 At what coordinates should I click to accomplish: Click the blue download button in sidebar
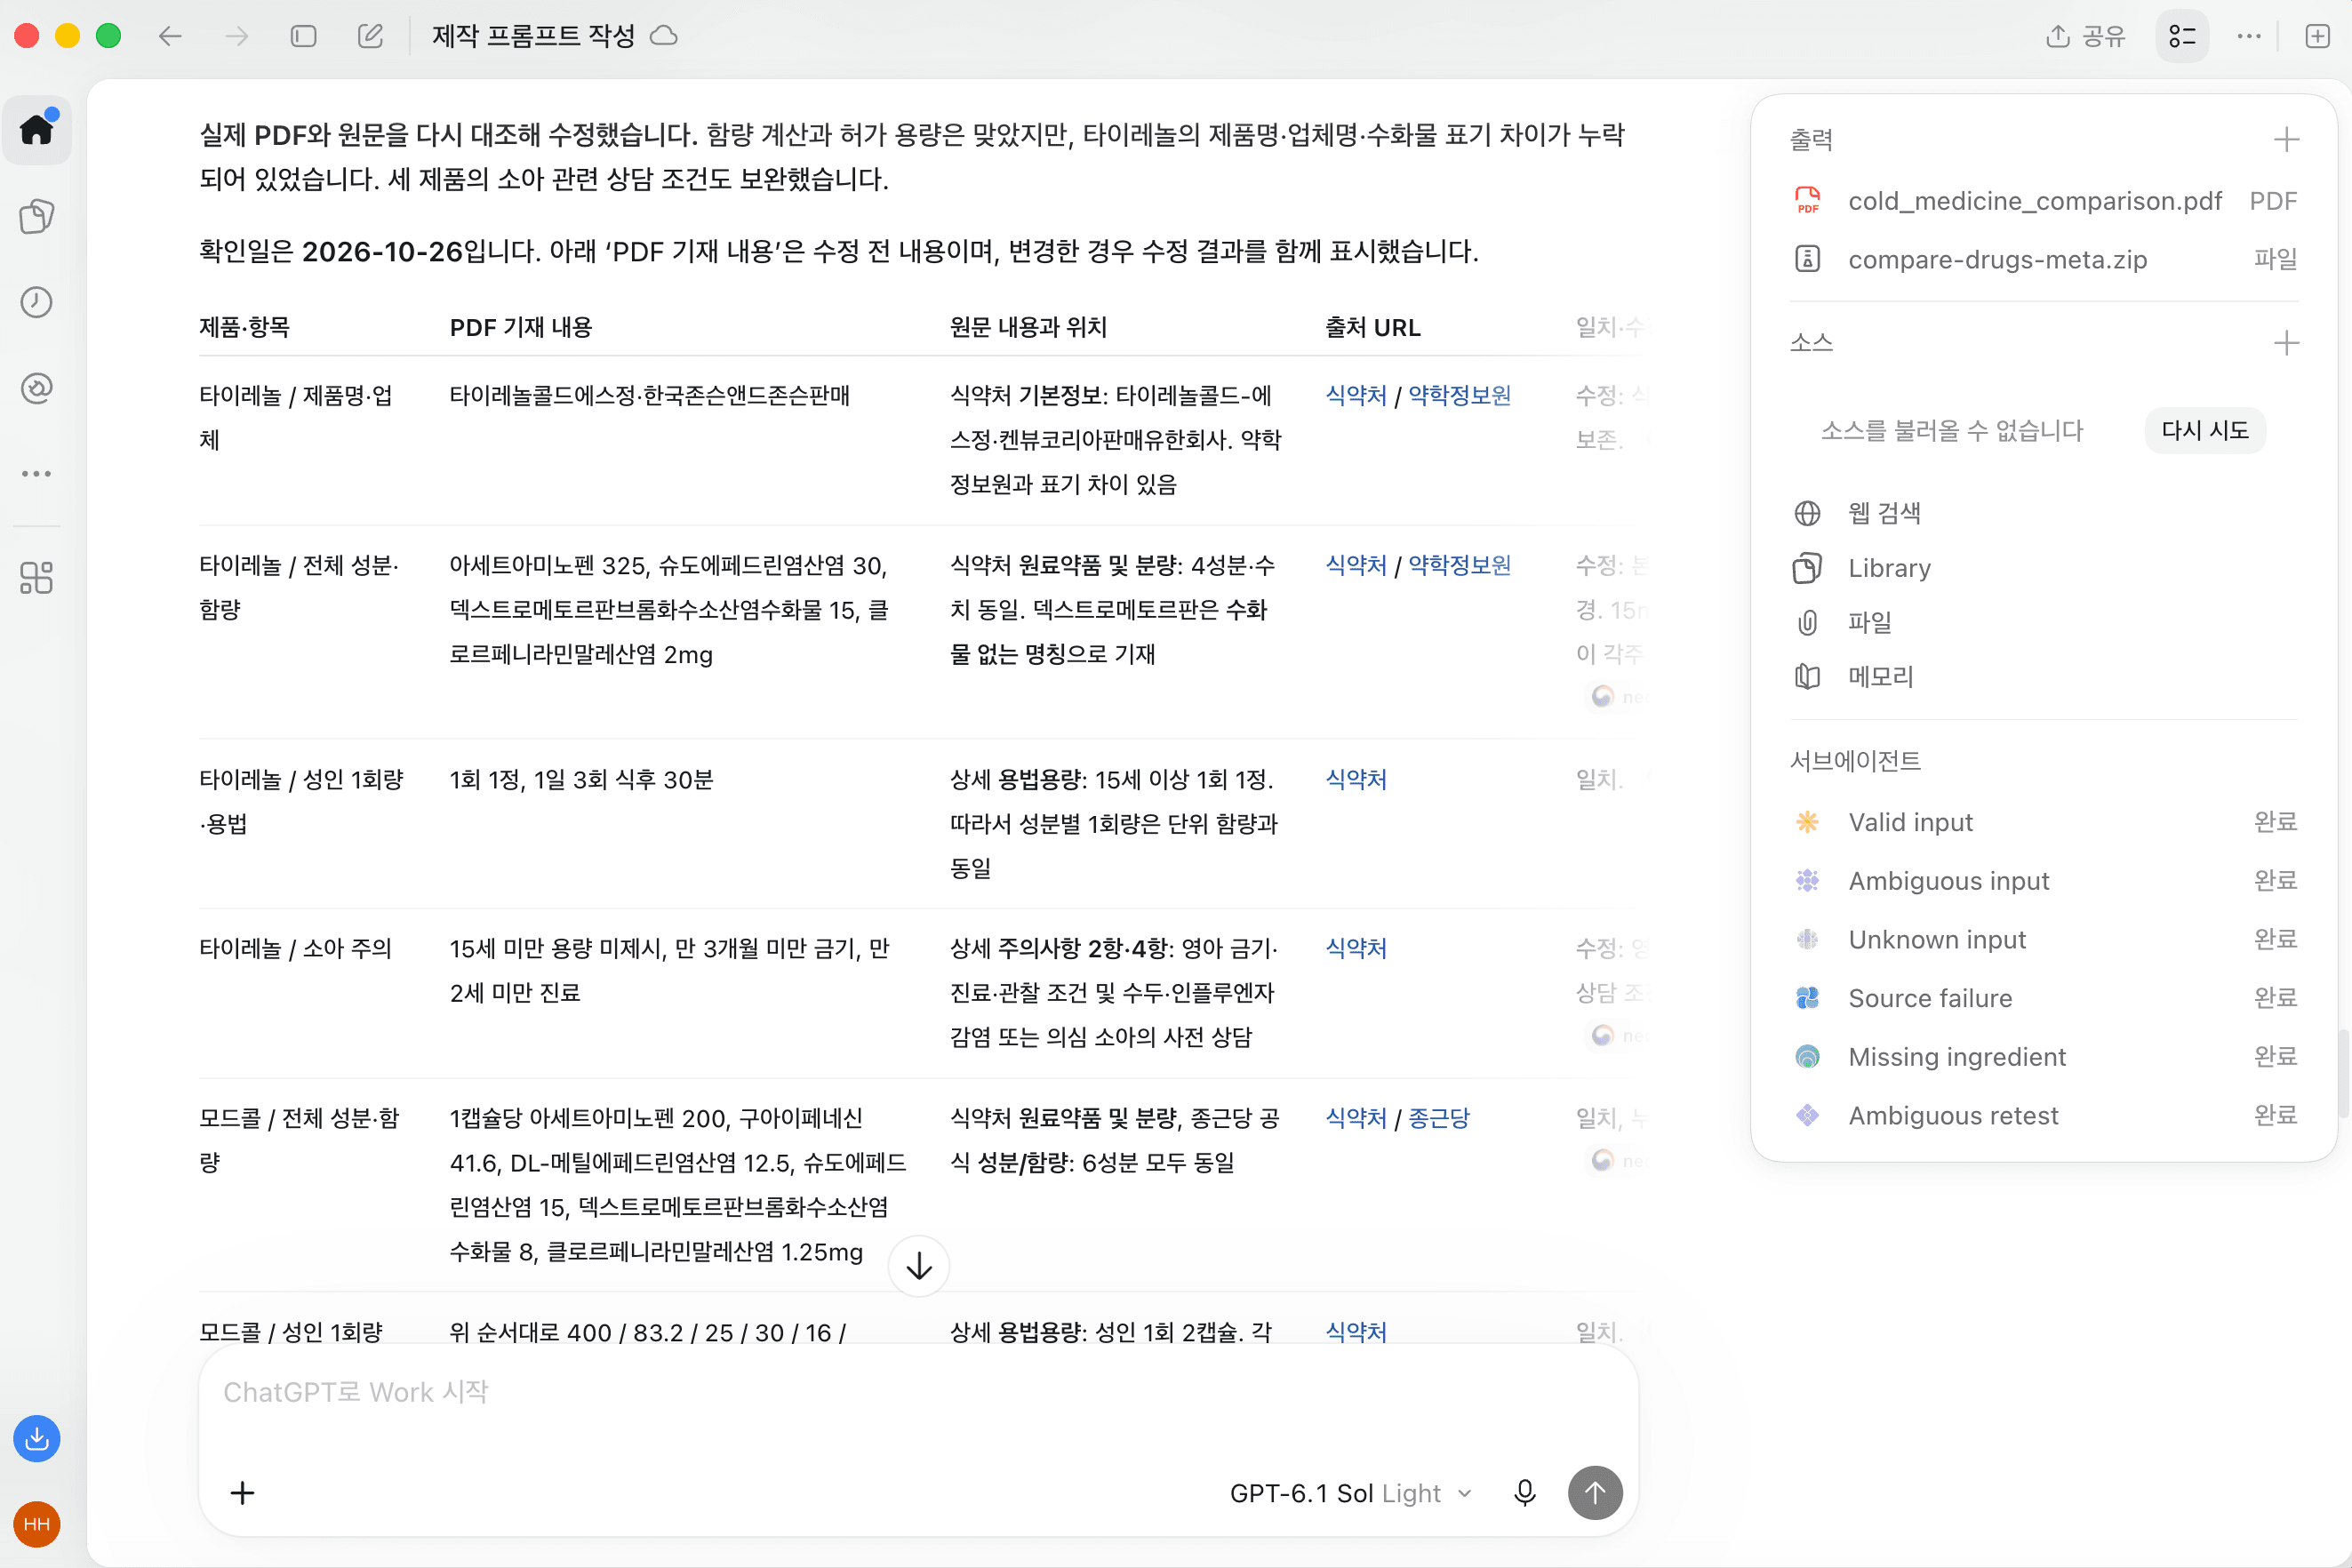pos(37,1439)
